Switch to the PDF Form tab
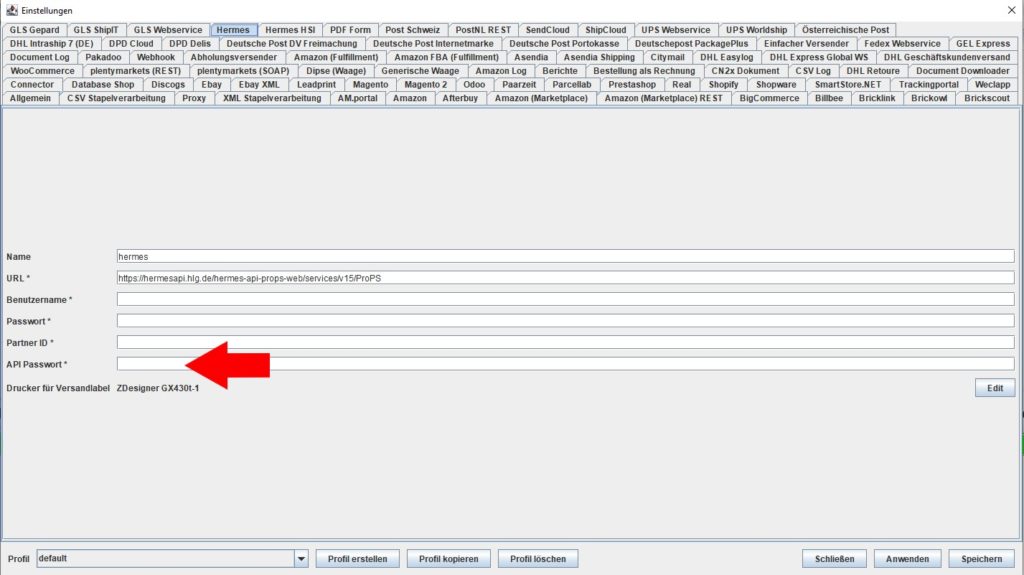This screenshot has height=575, width=1024. [350, 30]
